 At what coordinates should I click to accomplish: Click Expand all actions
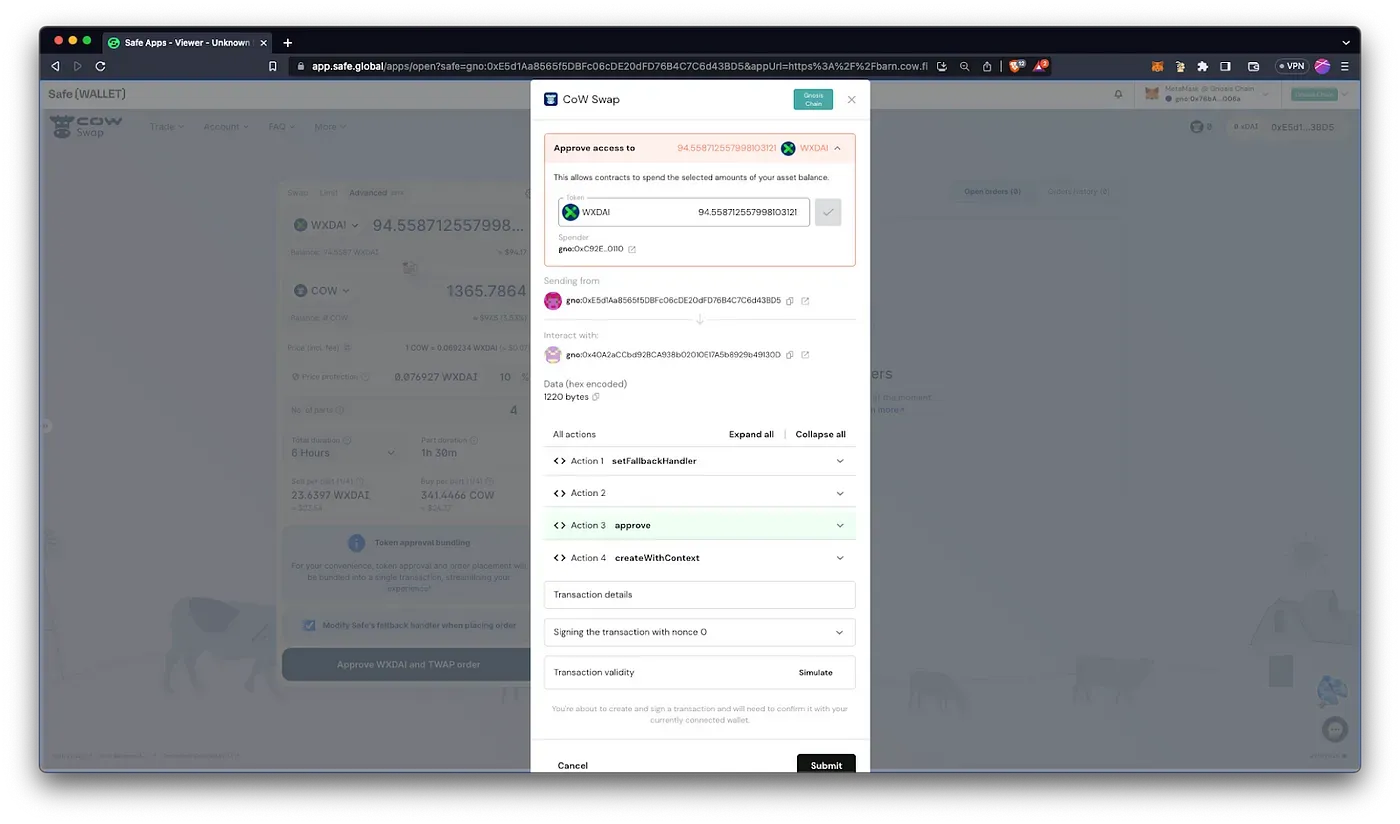pyautogui.click(x=751, y=434)
